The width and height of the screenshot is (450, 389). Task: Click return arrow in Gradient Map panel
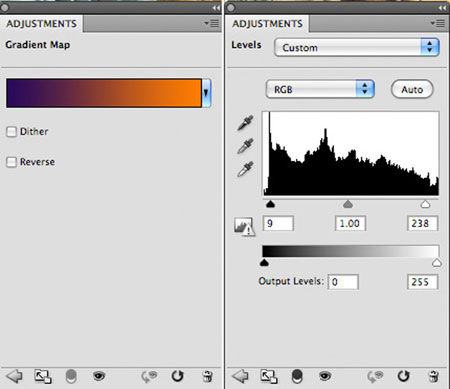[x=14, y=376]
